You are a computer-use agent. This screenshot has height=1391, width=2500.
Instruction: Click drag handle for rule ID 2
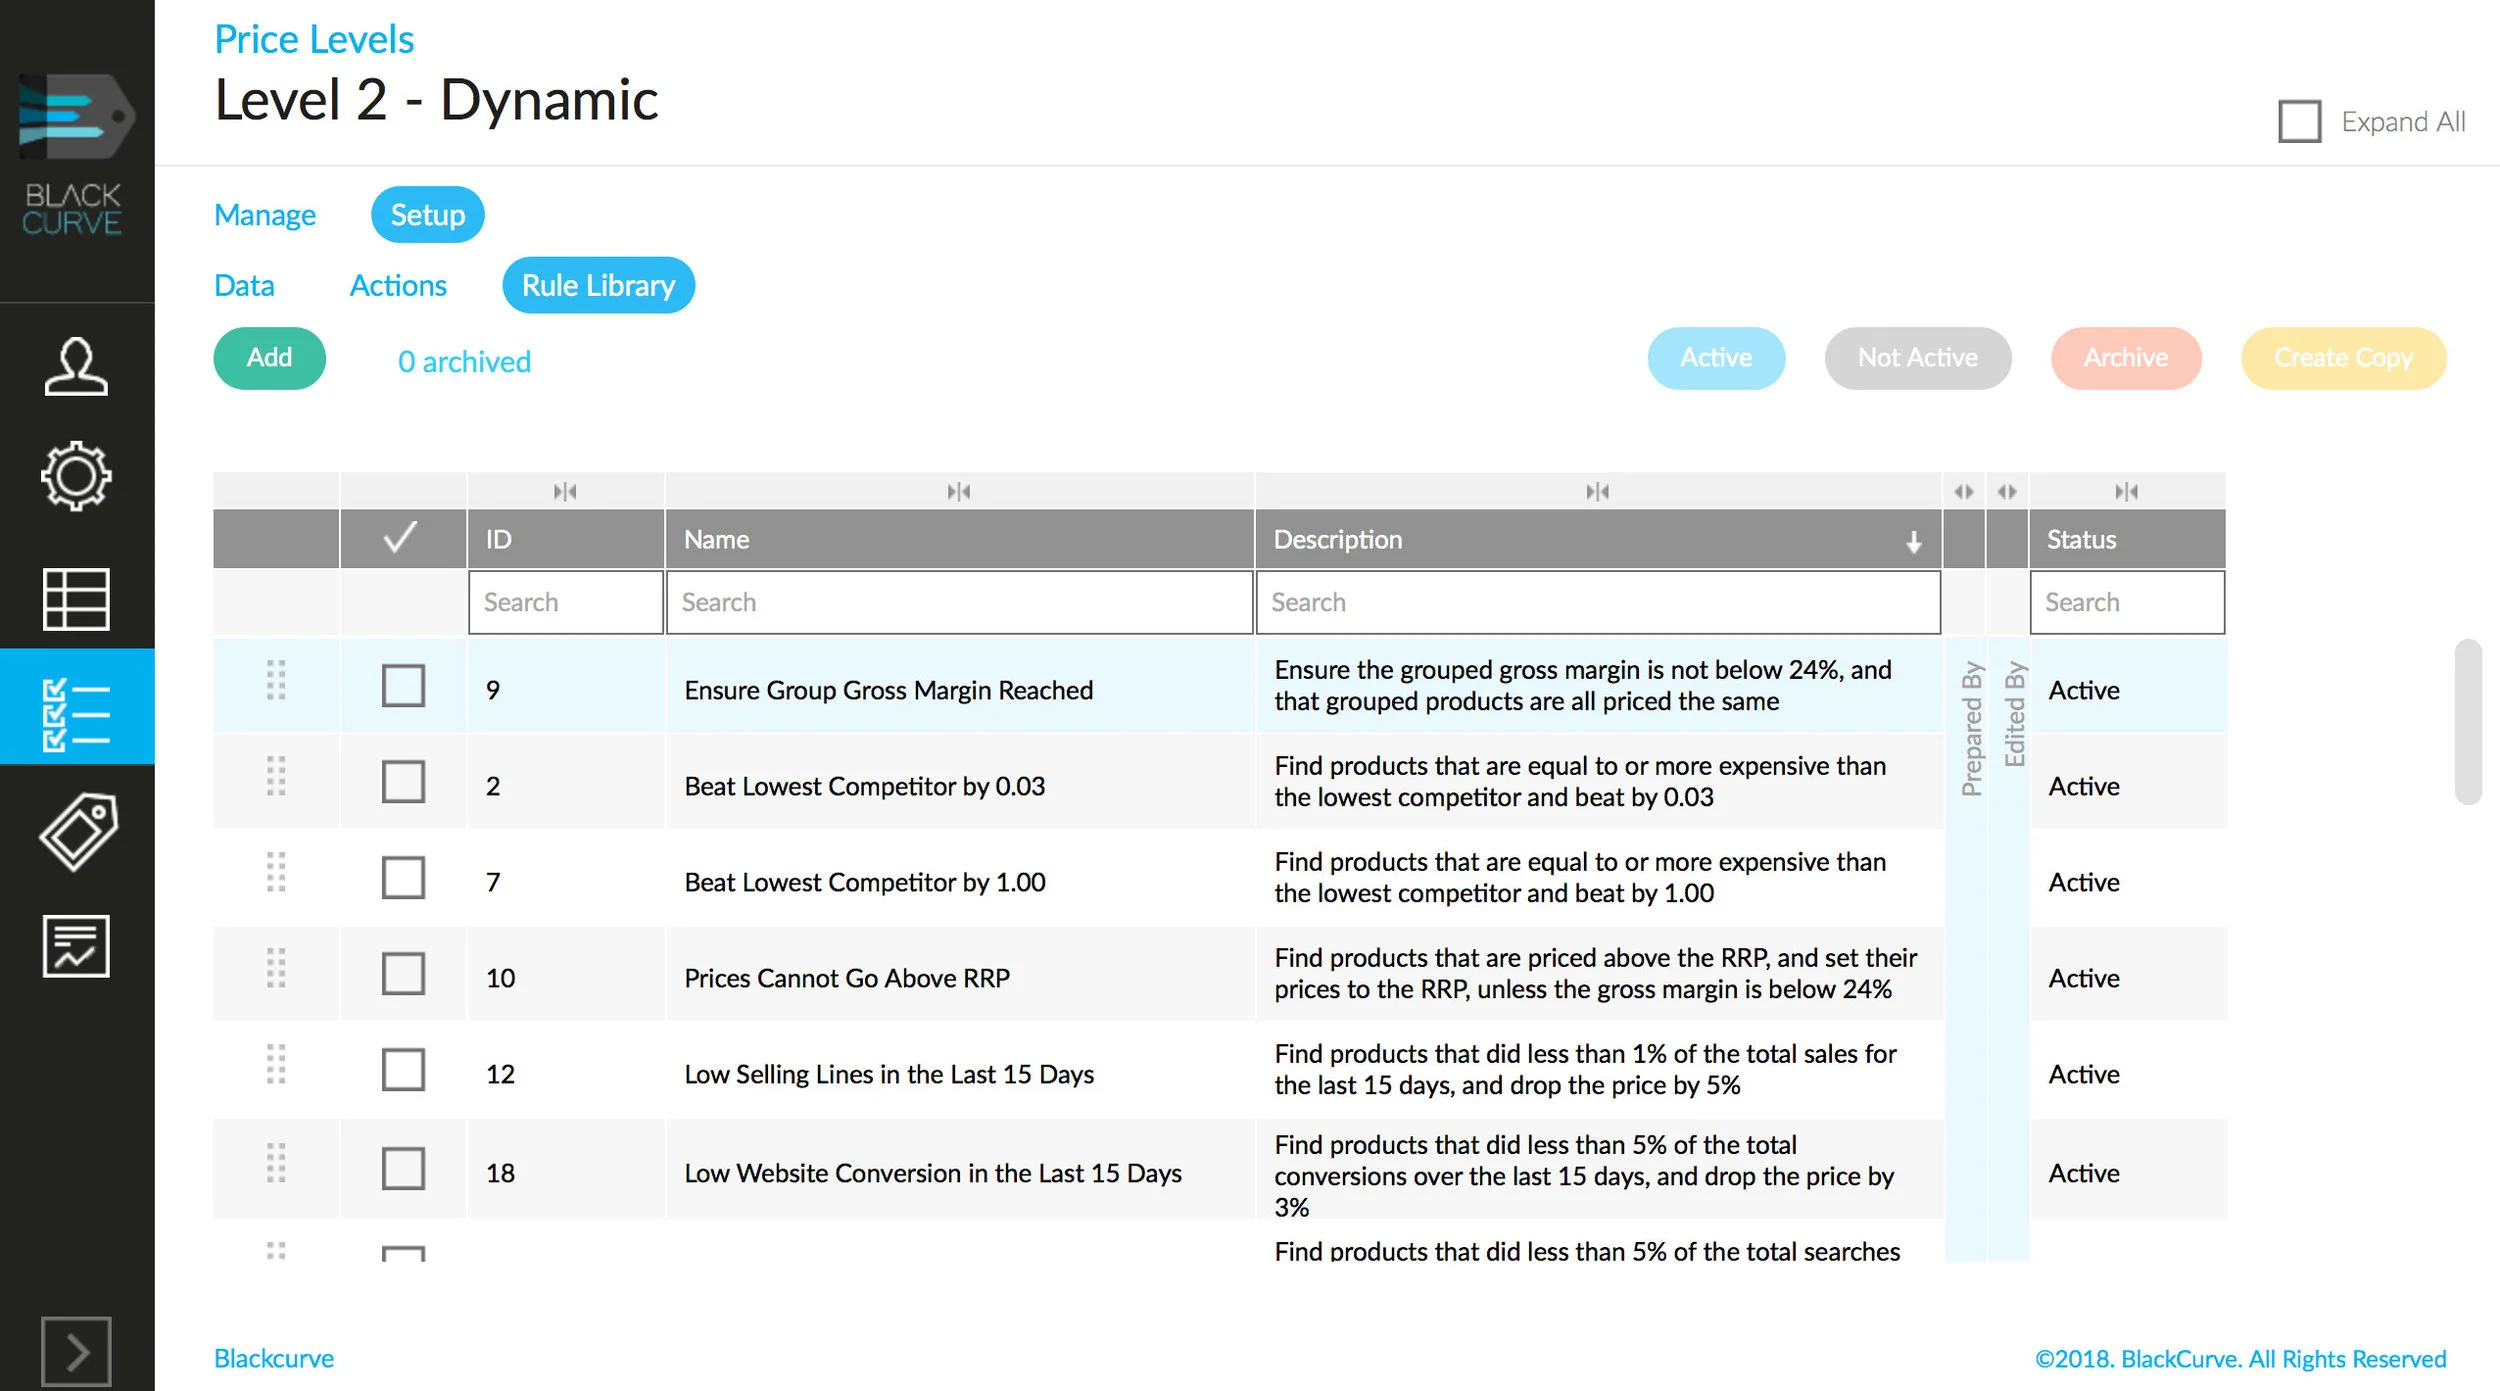(x=276, y=775)
